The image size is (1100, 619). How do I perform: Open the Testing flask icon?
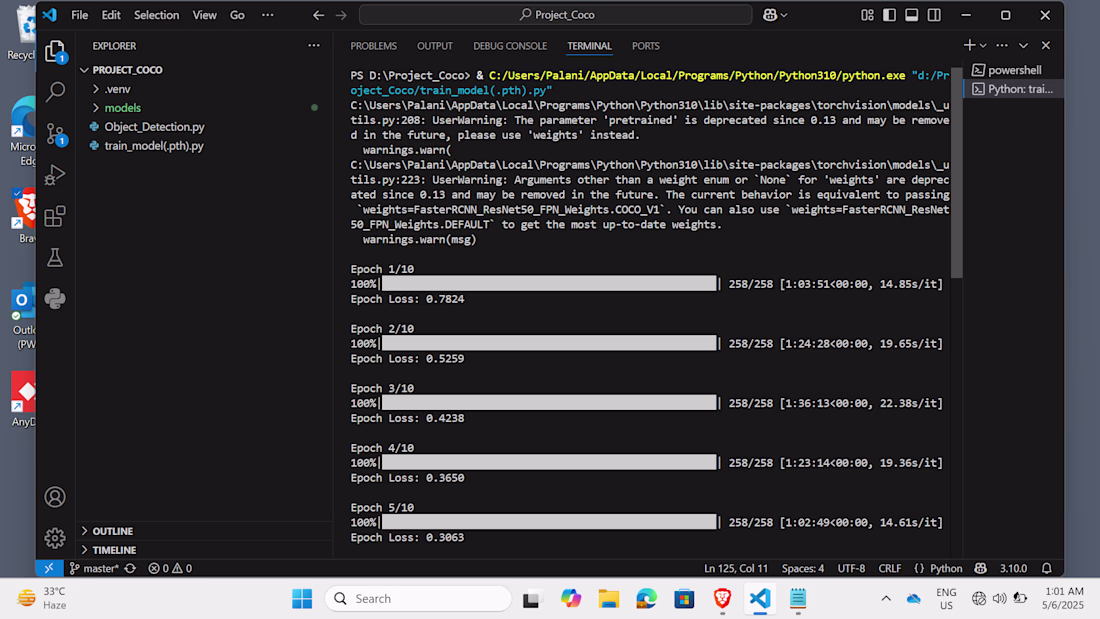[x=55, y=258]
